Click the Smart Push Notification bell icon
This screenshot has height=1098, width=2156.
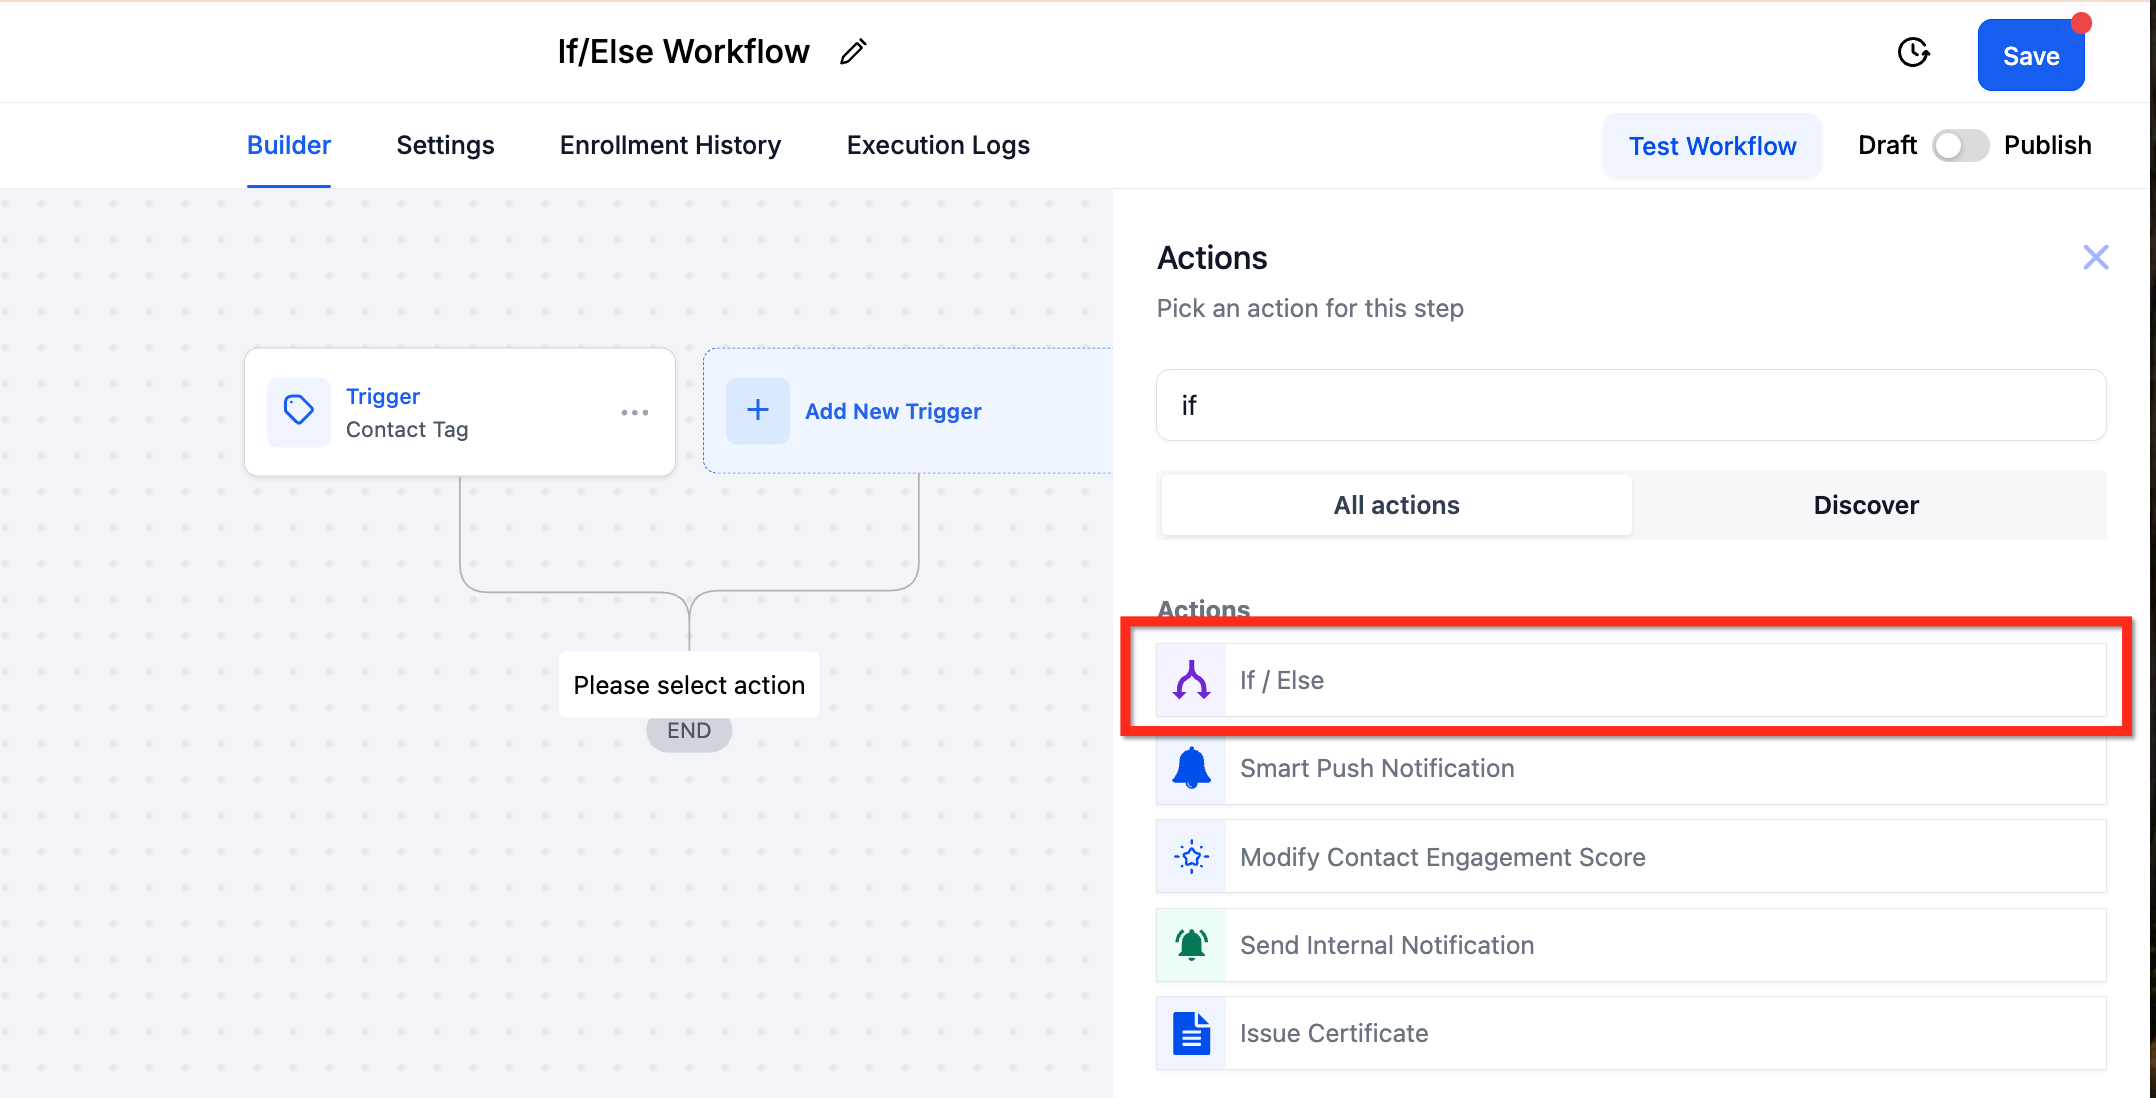tap(1191, 768)
